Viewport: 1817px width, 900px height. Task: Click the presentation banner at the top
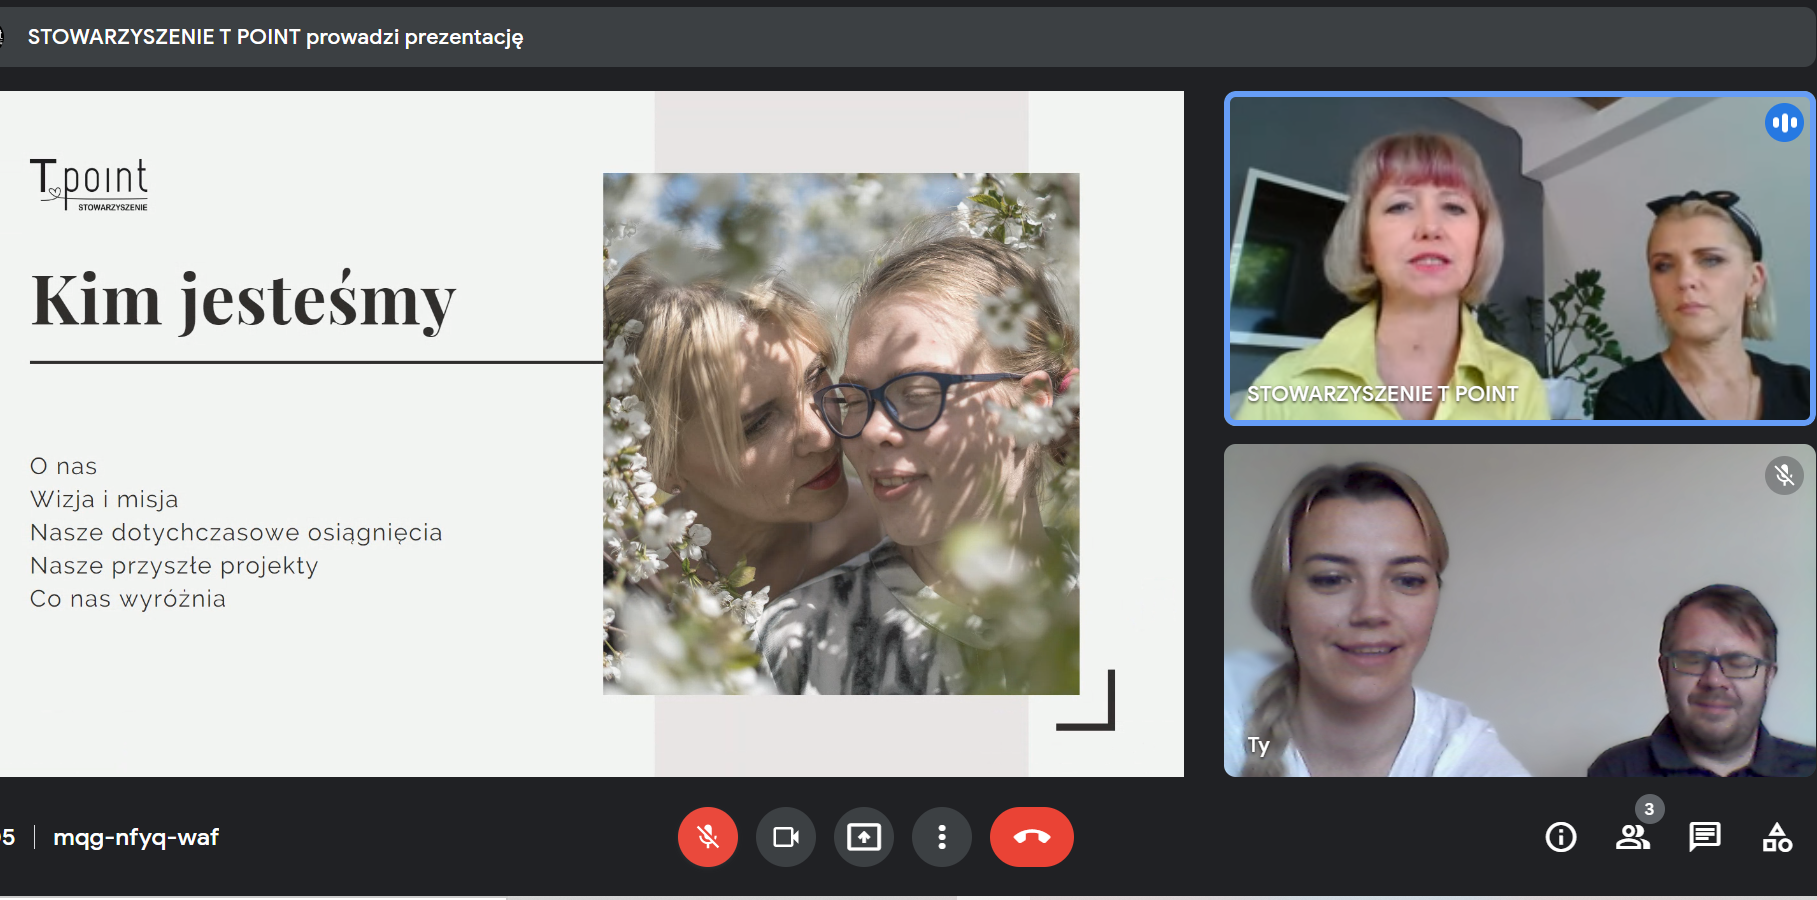click(275, 37)
